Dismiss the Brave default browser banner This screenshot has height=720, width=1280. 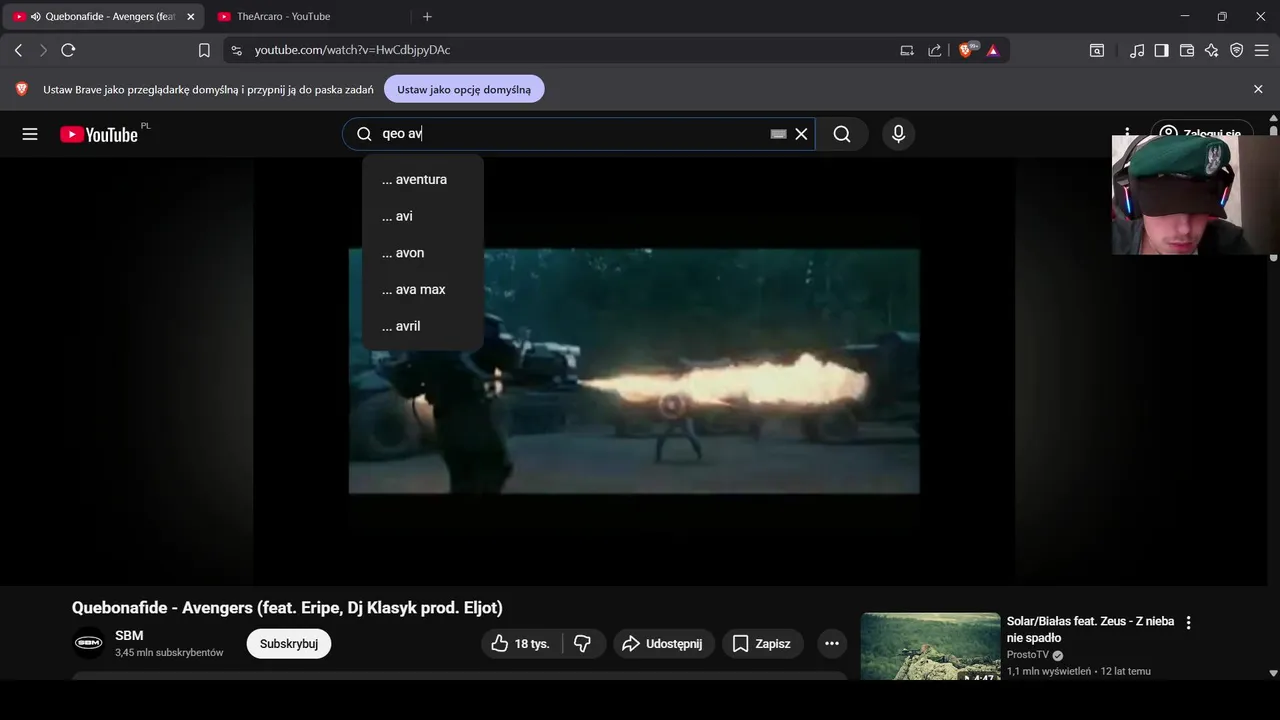1258,89
